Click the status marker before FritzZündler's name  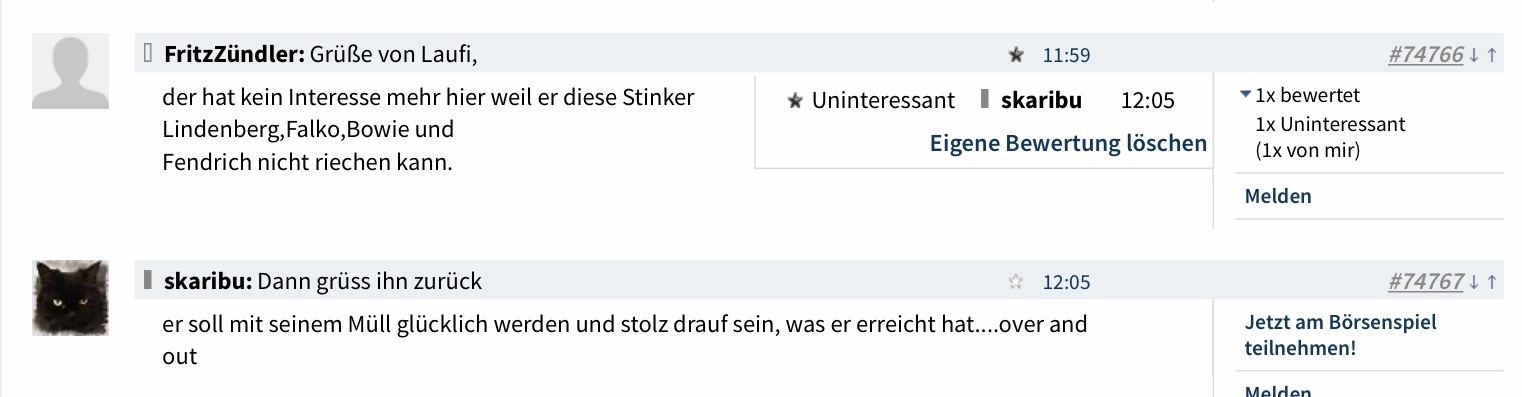(148, 54)
